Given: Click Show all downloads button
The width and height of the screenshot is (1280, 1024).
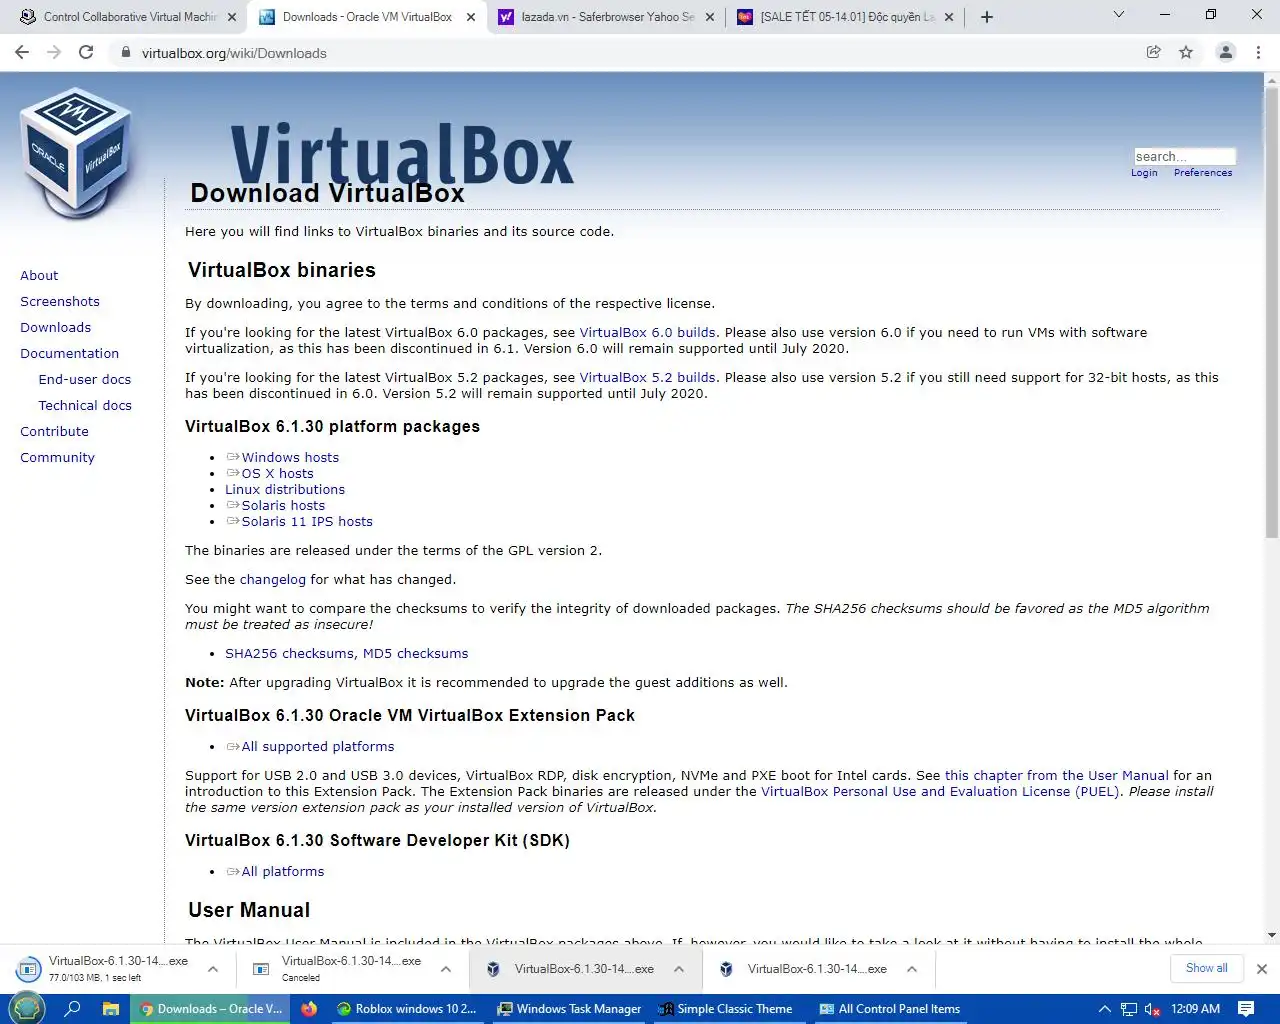Looking at the screenshot, I should click(x=1206, y=968).
